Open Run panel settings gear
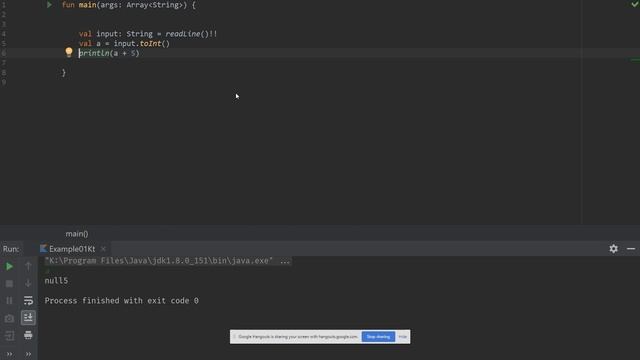Image resolution: width=640 pixels, height=360 pixels. click(613, 249)
